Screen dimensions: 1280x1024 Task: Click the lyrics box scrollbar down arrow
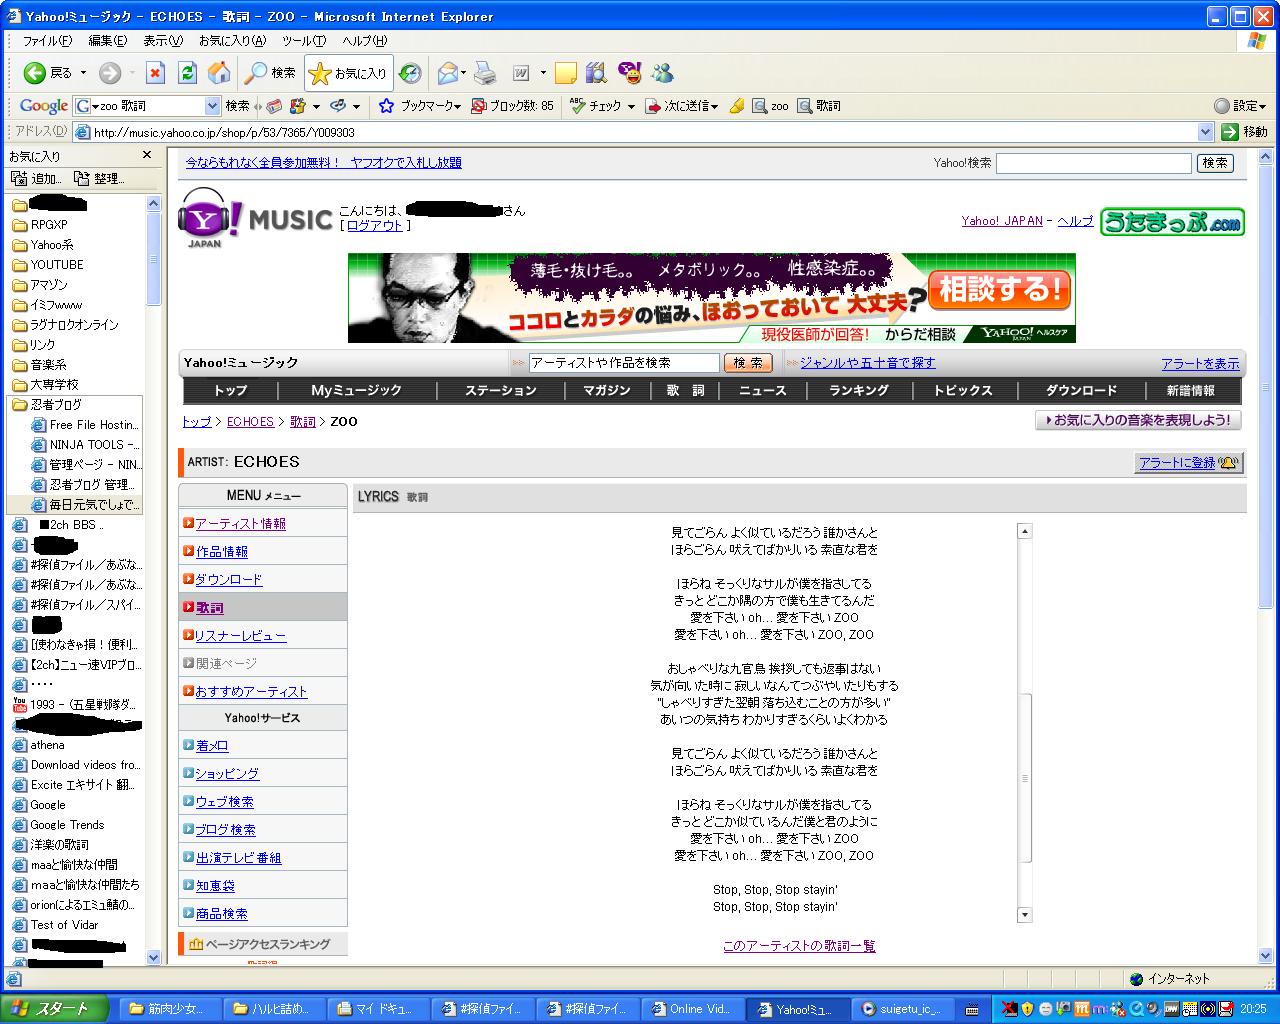point(1024,914)
